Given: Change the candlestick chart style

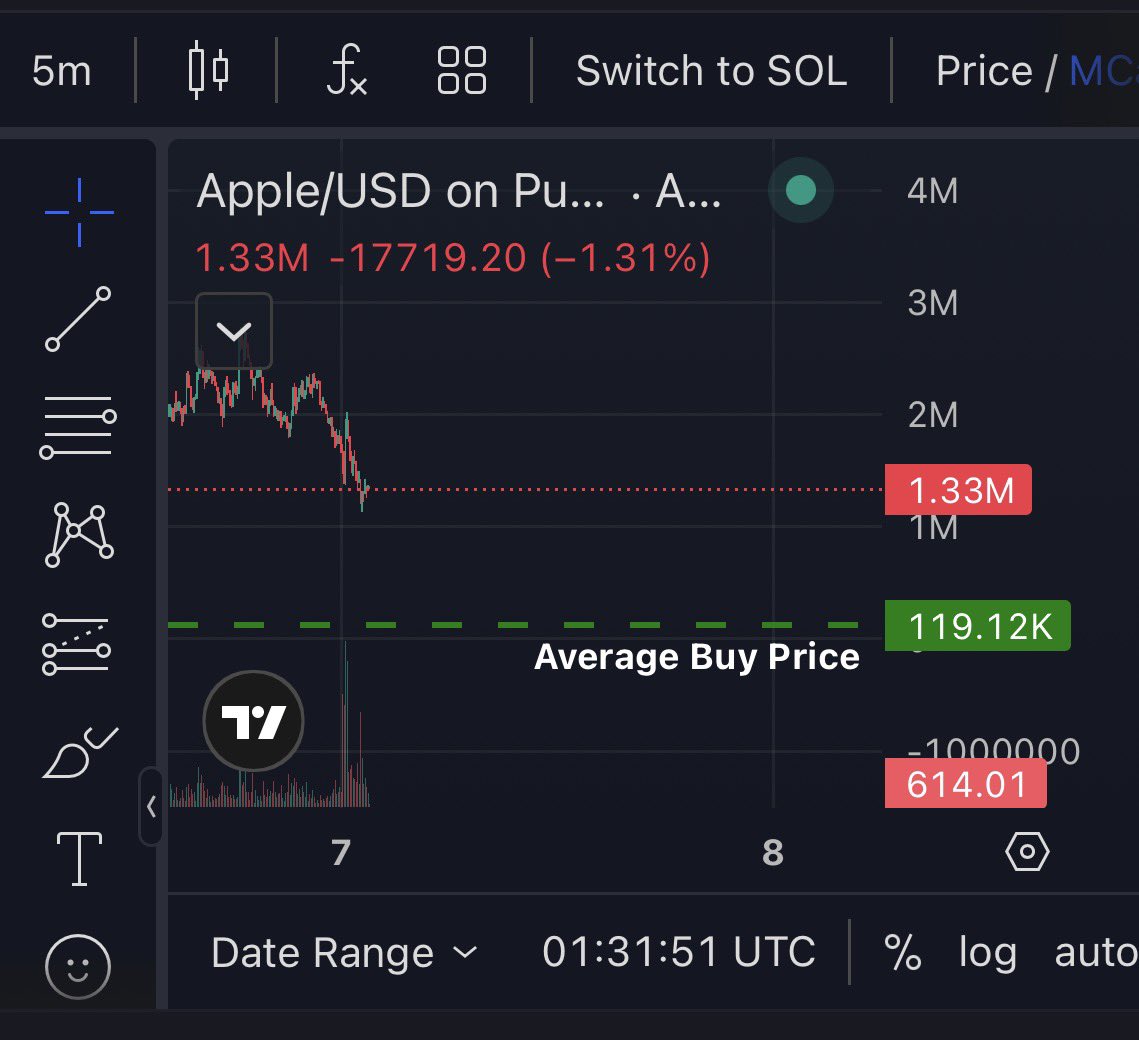Looking at the screenshot, I should pyautogui.click(x=208, y=70).
